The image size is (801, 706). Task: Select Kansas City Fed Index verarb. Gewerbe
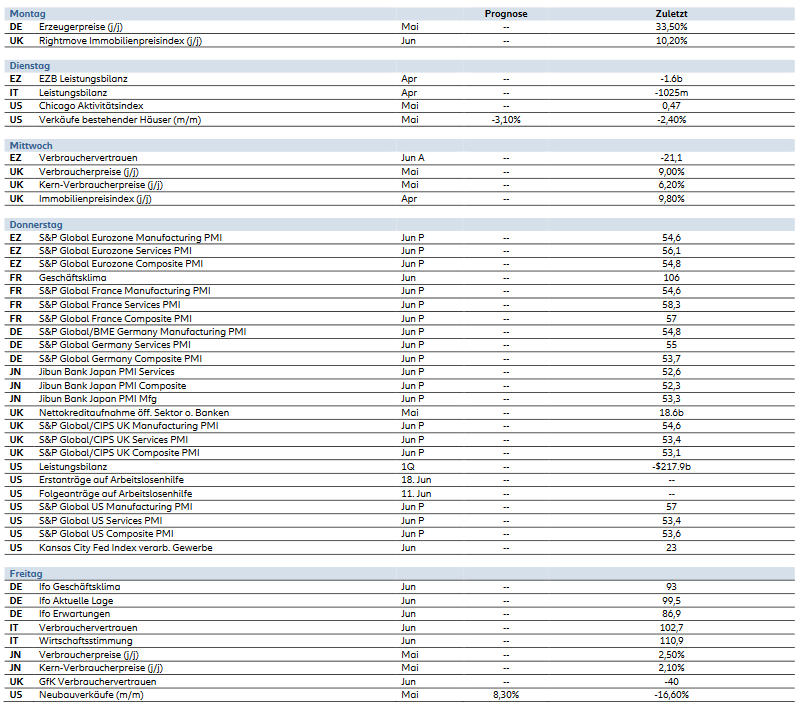125,547
